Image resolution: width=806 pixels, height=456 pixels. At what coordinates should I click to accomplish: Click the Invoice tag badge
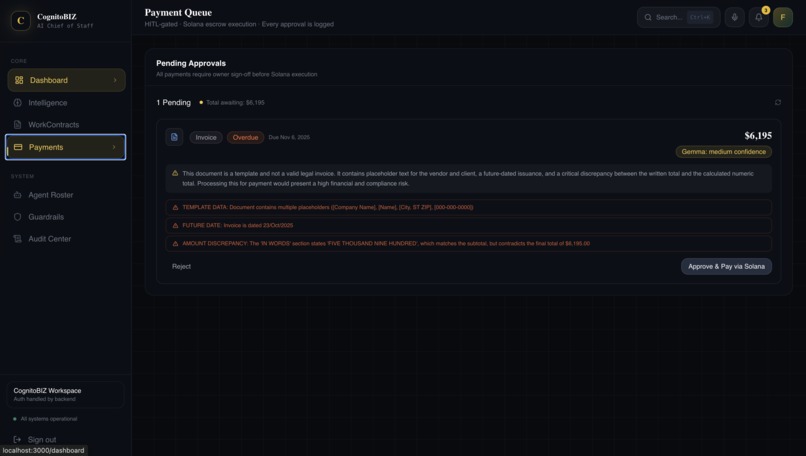[206, 137]
